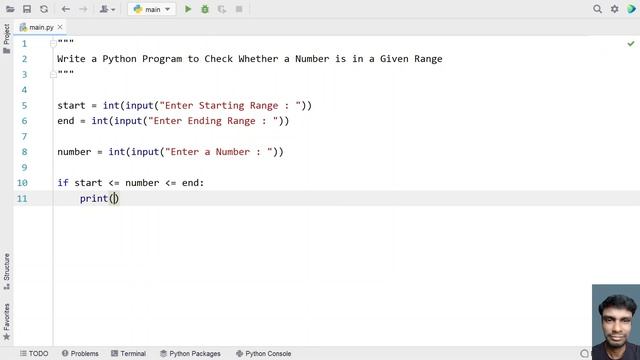Run the program with green play button

pyautogui.click(x=188, y=9)
